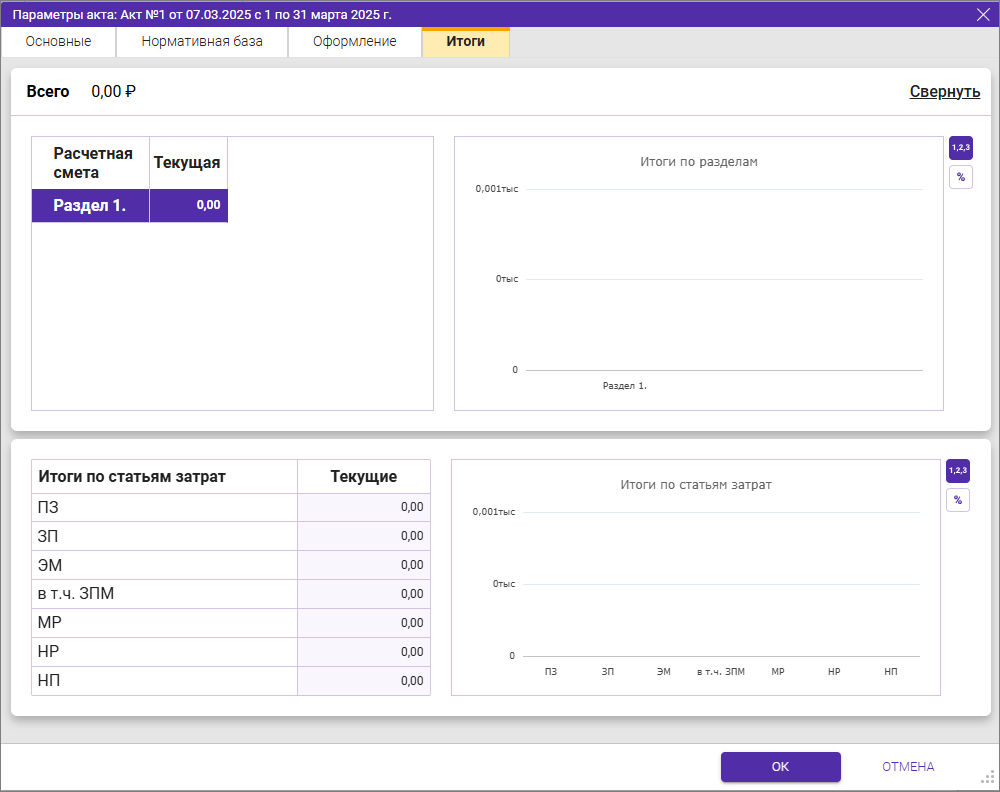Select the ЗП current value cell

pyautogui.click(x=364, y=536)
